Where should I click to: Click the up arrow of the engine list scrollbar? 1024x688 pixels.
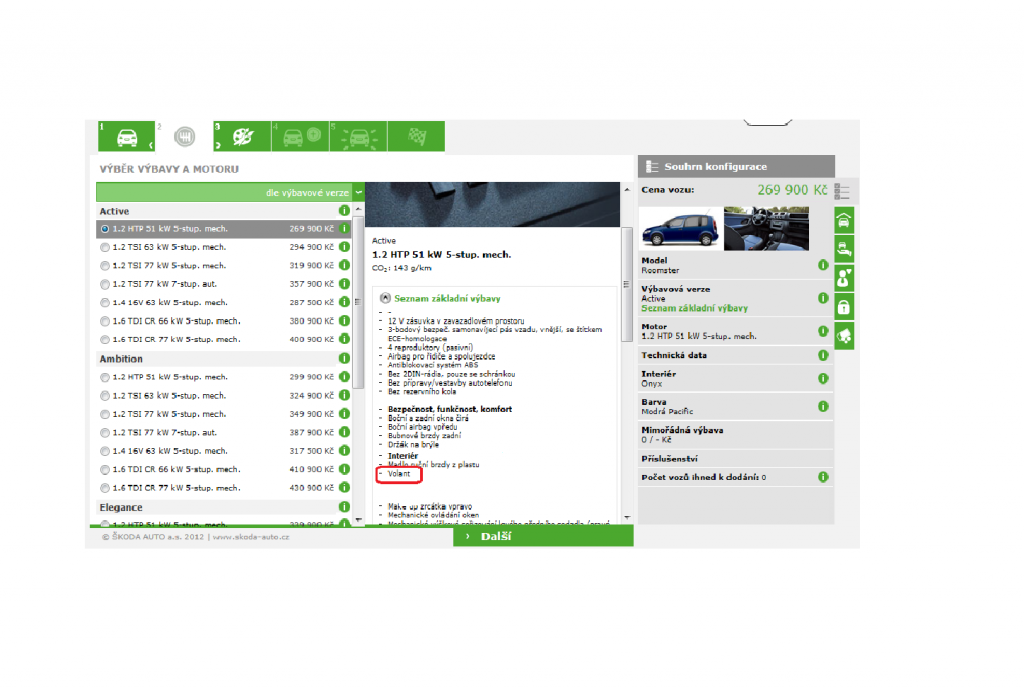pyautogui.click(x=359, y=209)
